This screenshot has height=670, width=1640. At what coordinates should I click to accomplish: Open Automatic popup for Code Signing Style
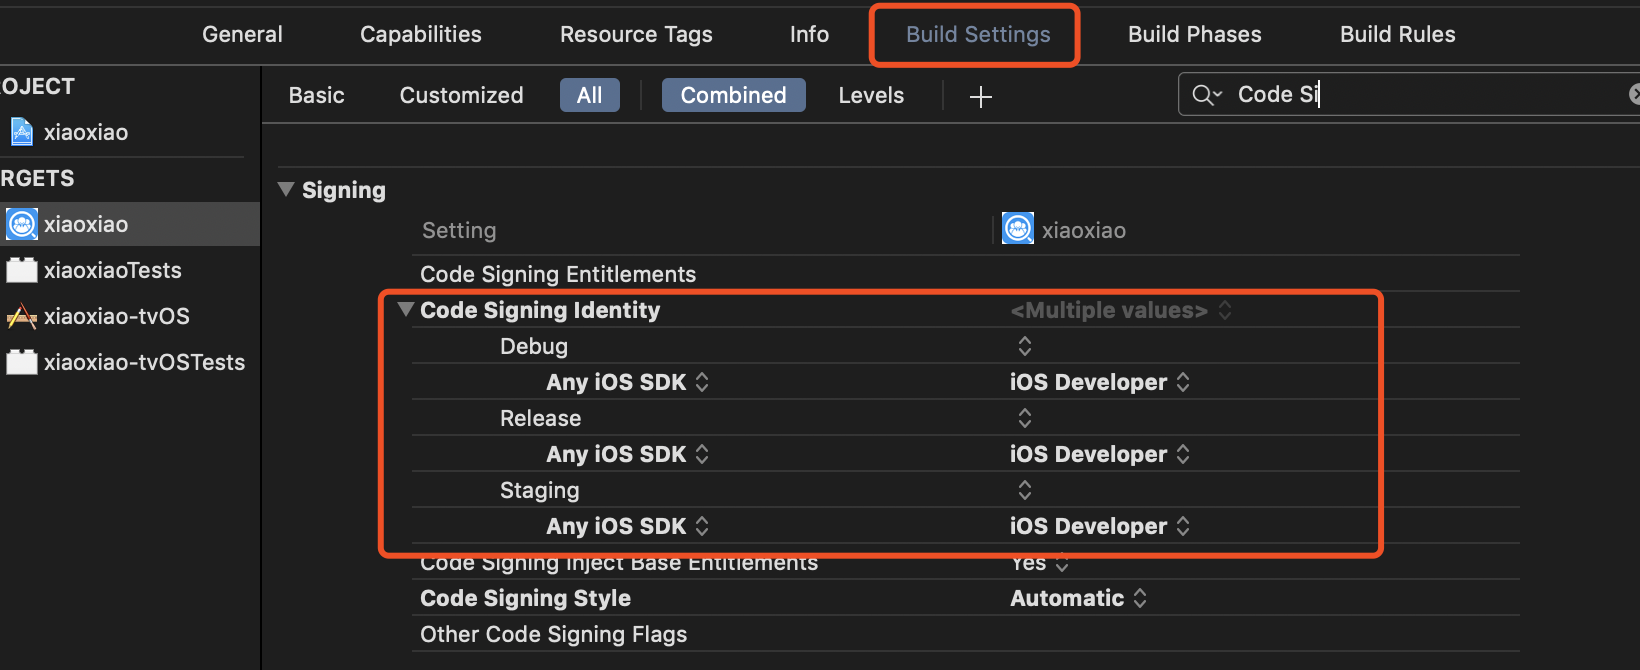1078,598
